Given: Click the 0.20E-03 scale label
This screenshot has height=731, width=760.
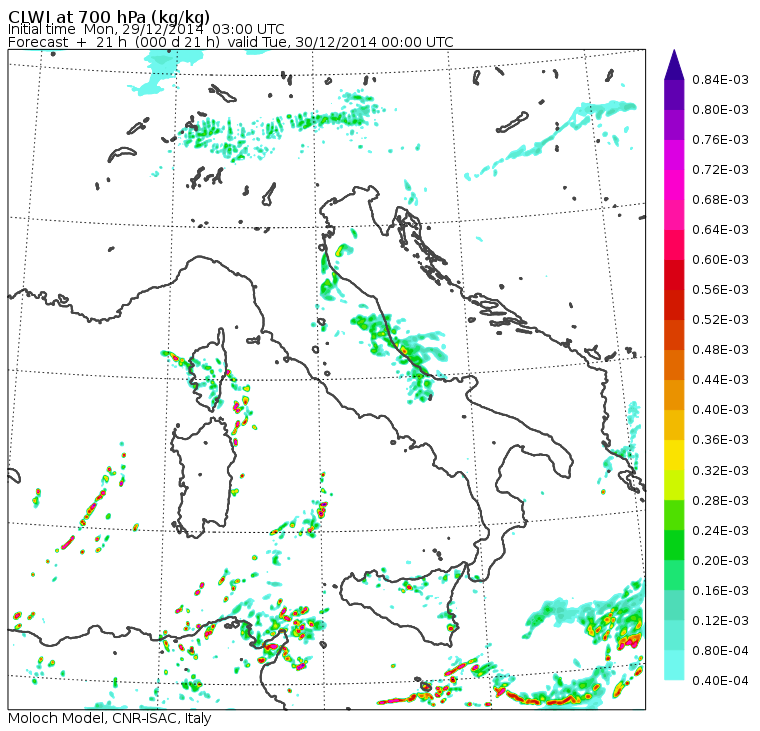Looking at the screenshot, I should click(720, 560).
